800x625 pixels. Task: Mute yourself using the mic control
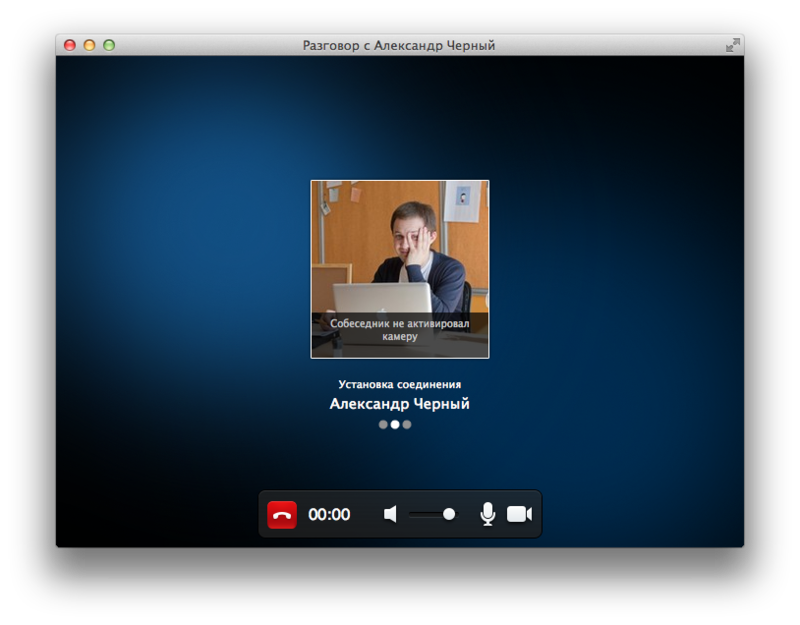[x=487, y=513]
